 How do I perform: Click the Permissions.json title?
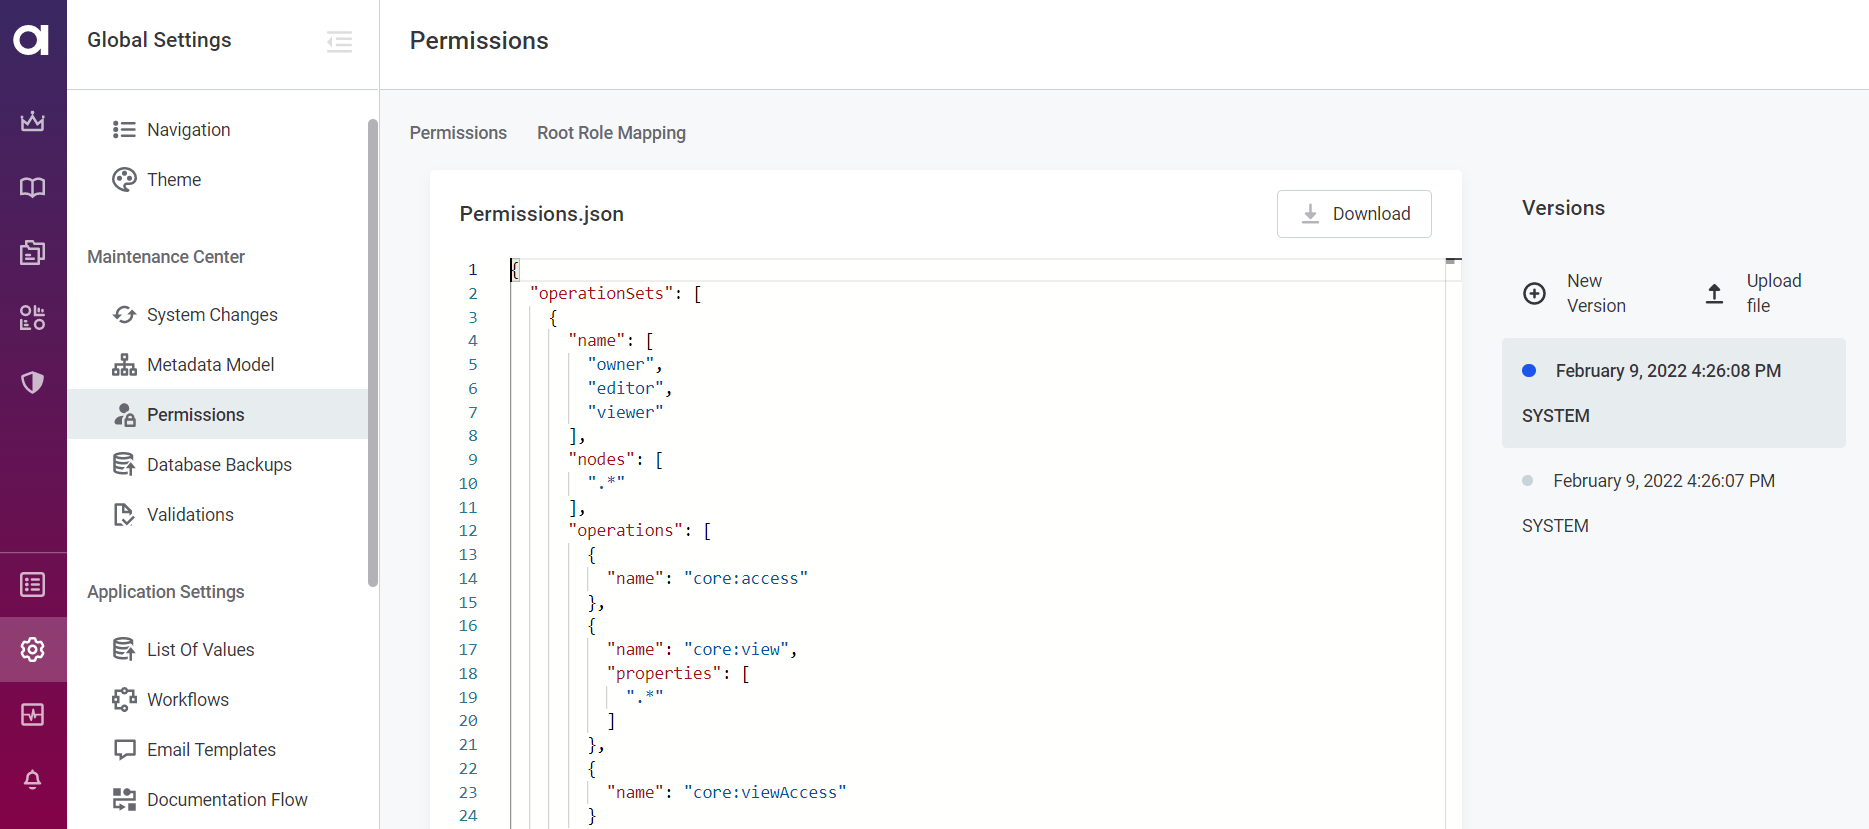[x=542, y=214]
